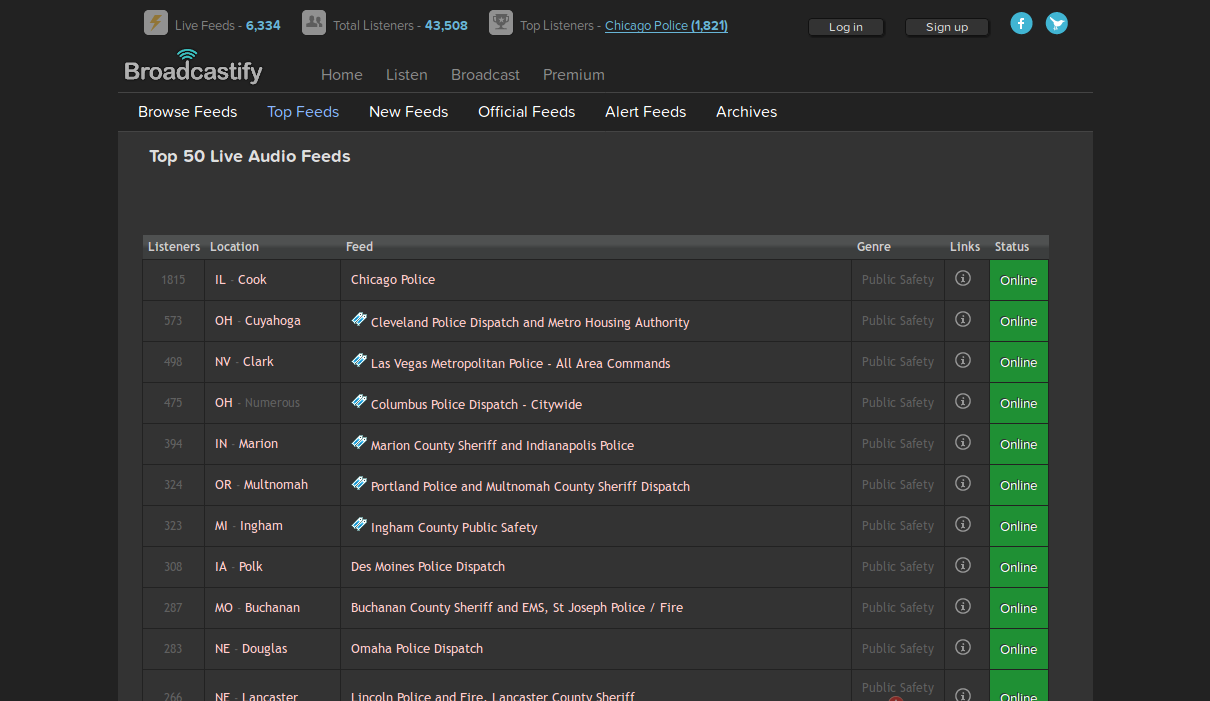1210x701 pixels.
Task: Click Public Safety genre for Omaha Police
Action: coord(898,649)
